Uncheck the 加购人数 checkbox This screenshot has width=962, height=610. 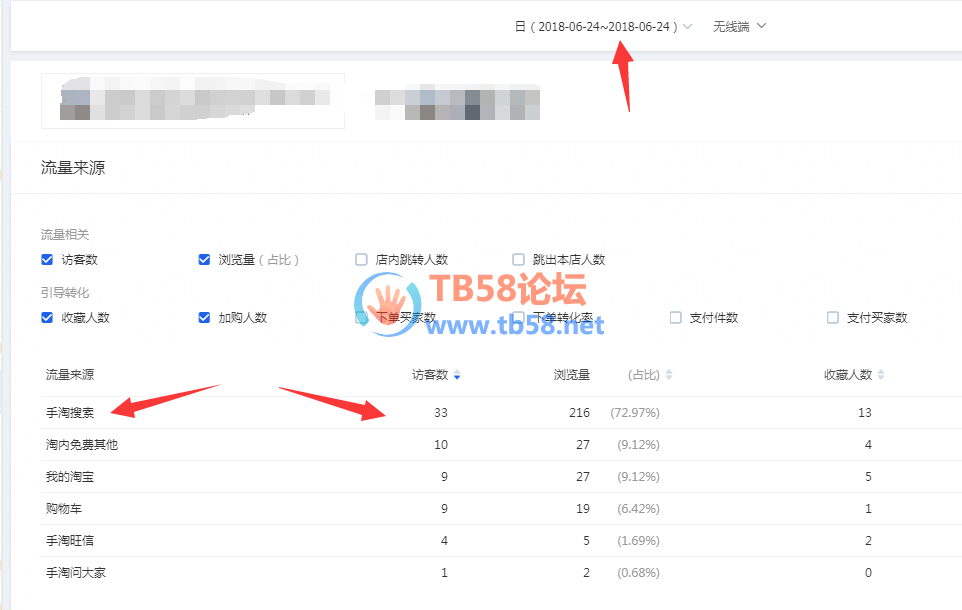[x=205, y=318]
